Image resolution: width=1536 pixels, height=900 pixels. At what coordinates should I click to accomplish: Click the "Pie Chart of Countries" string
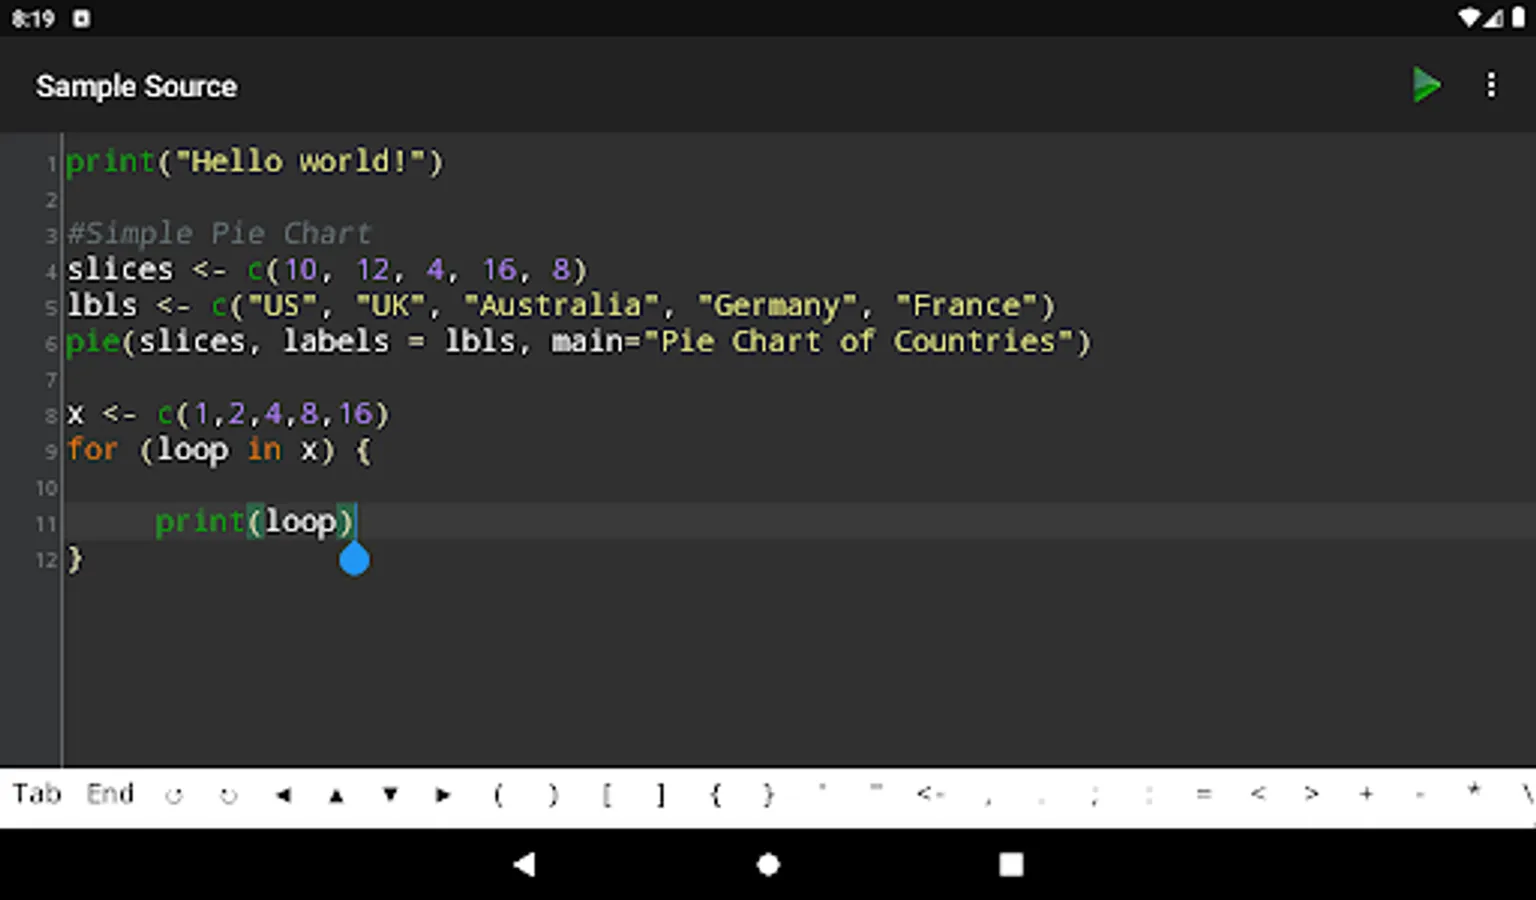858,341
